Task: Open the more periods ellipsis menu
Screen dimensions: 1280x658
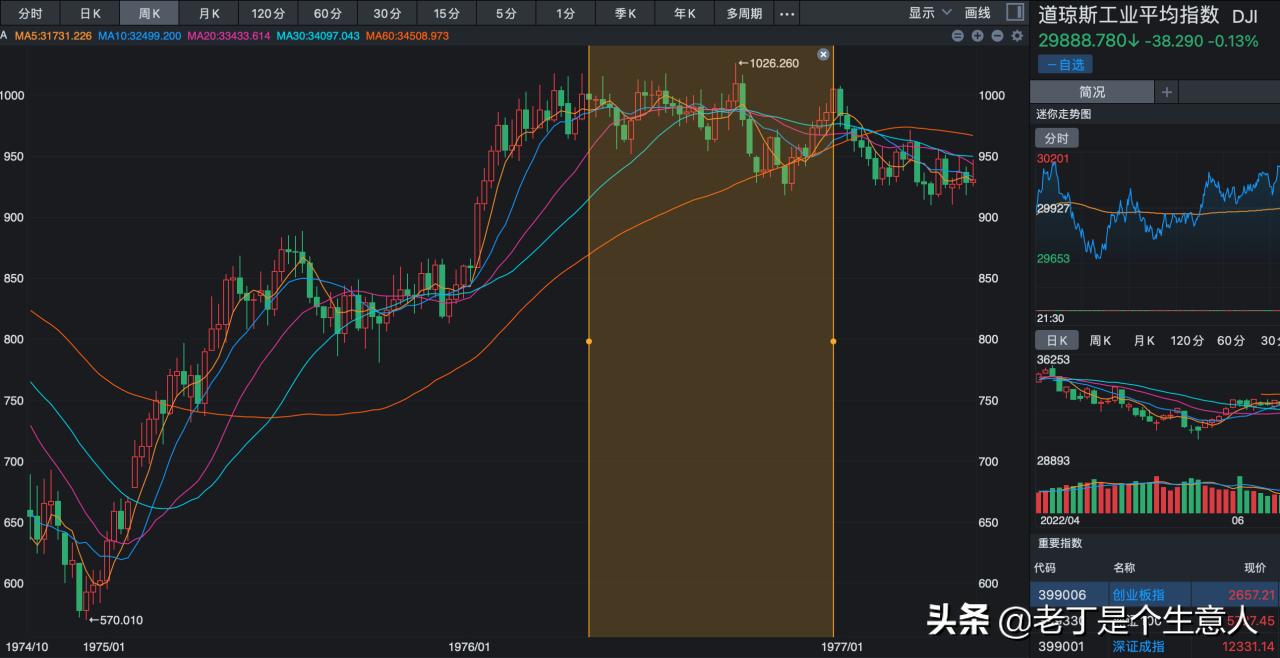Action: click(787, 13)
